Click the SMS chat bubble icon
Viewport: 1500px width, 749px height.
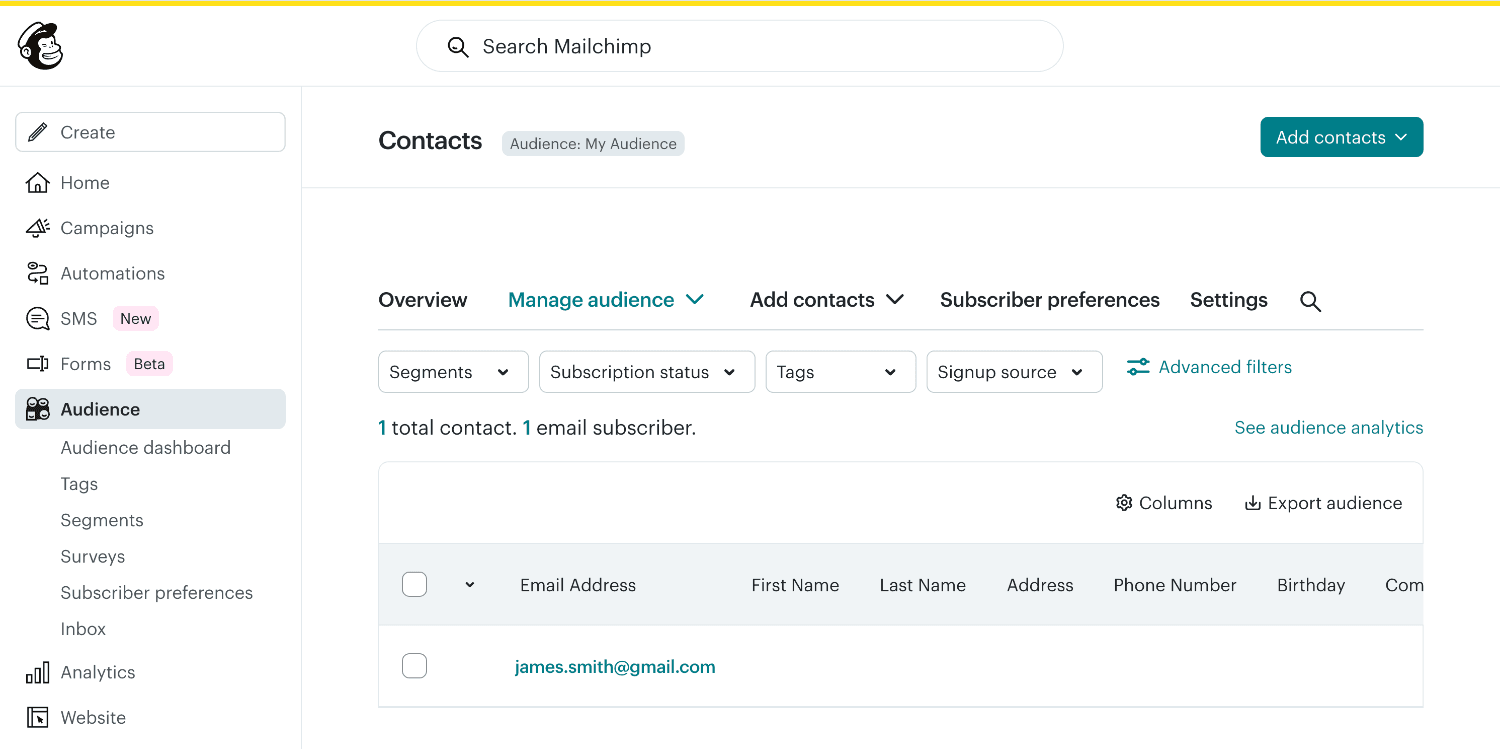click(x=38, y=319)
